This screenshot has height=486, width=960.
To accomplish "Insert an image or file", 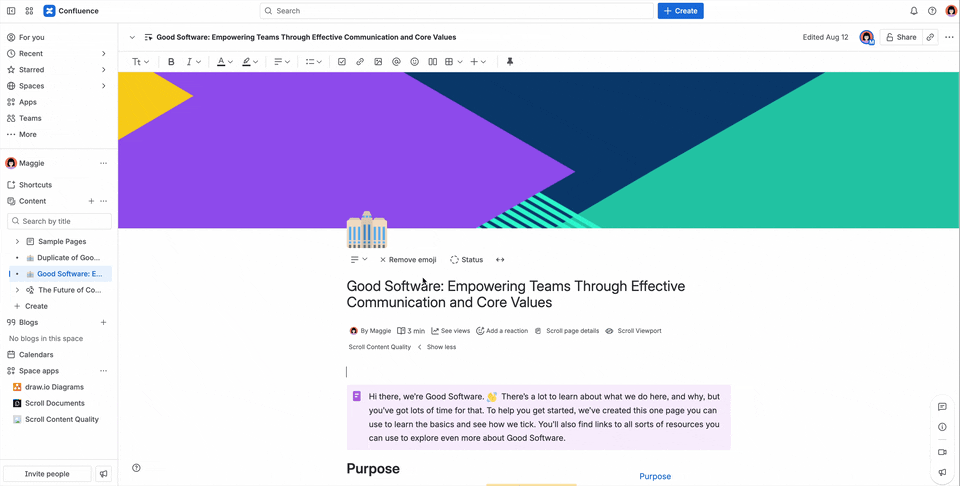I will coord(378,62).
